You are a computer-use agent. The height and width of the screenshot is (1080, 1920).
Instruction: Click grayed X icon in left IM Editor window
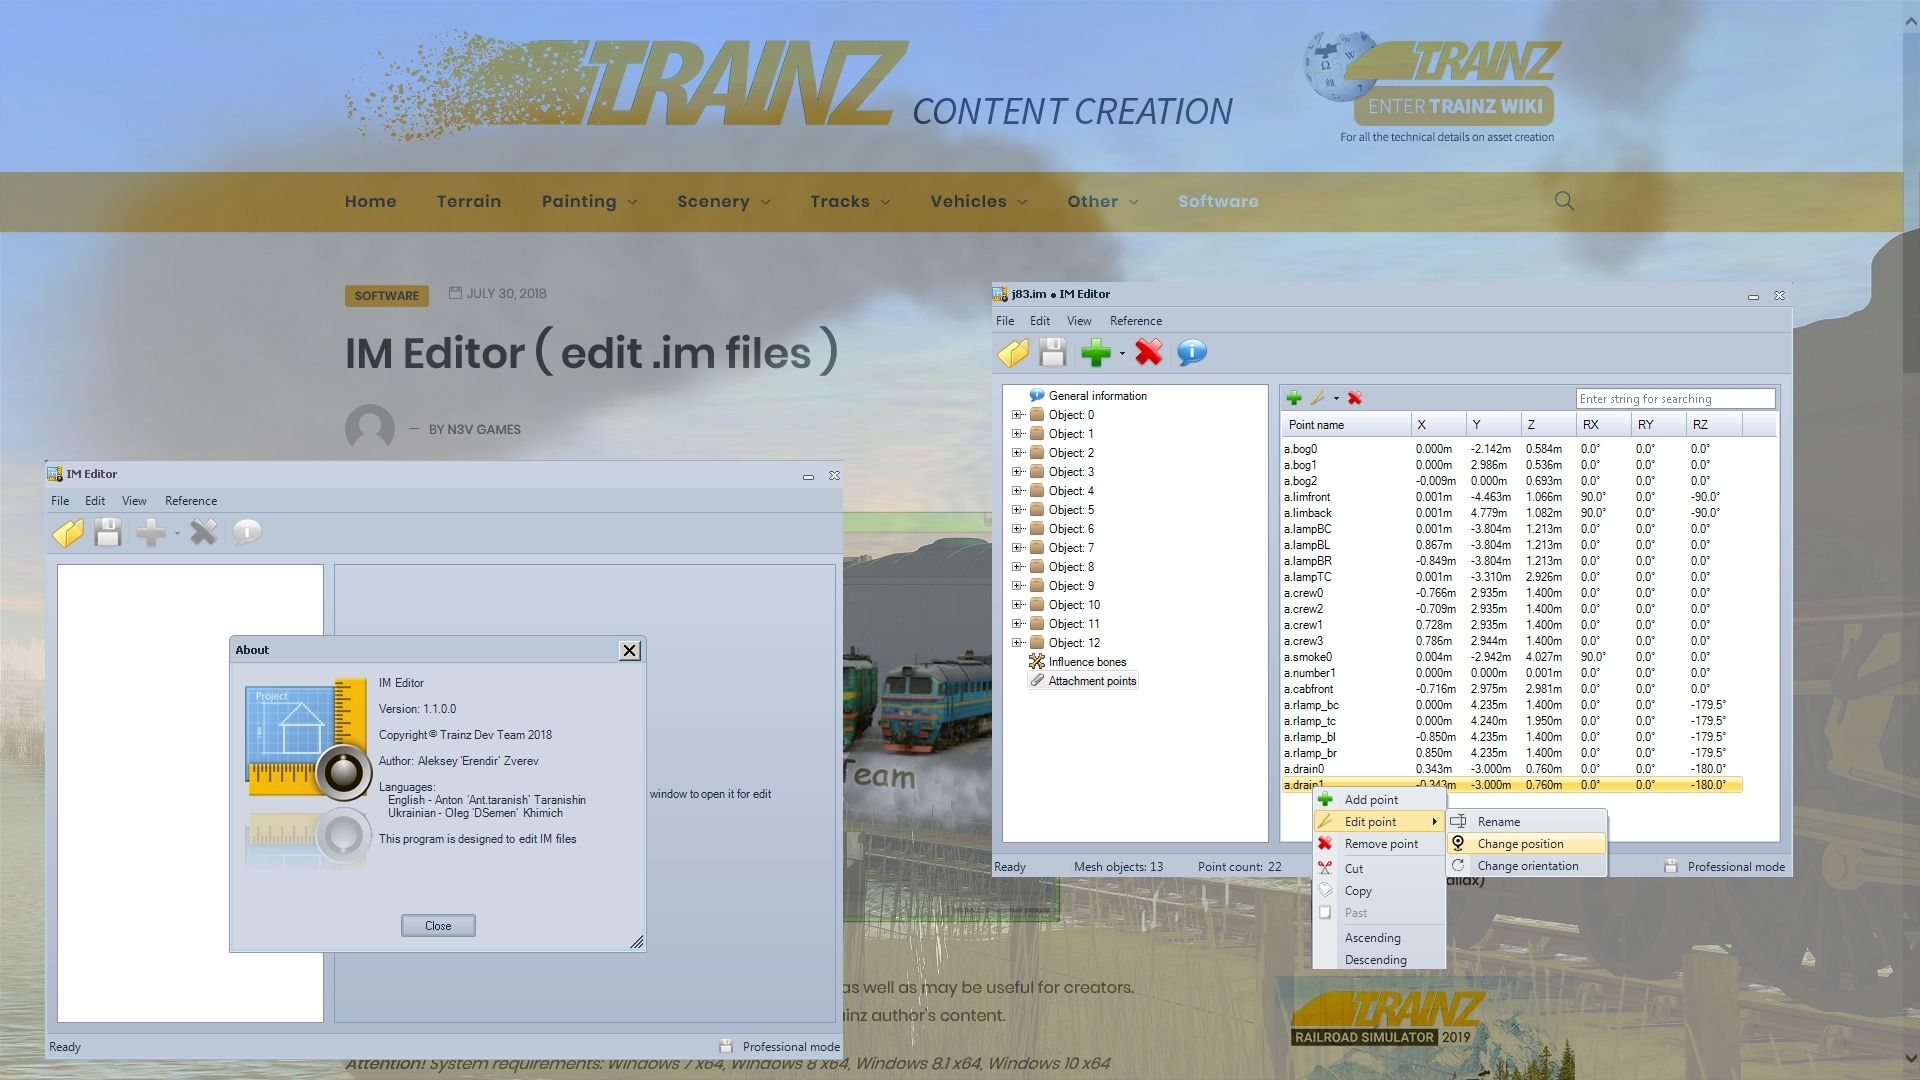[204, 533]
